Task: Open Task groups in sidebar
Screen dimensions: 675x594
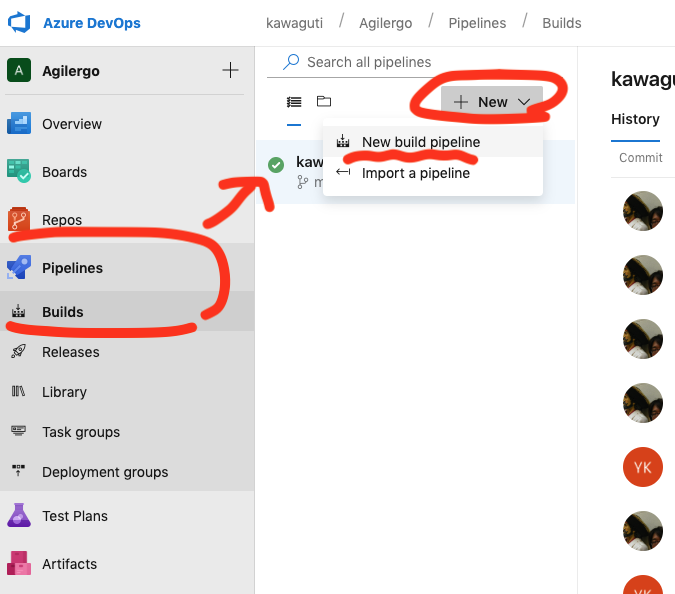Action: pyautogui.click(x=81, y=432)
